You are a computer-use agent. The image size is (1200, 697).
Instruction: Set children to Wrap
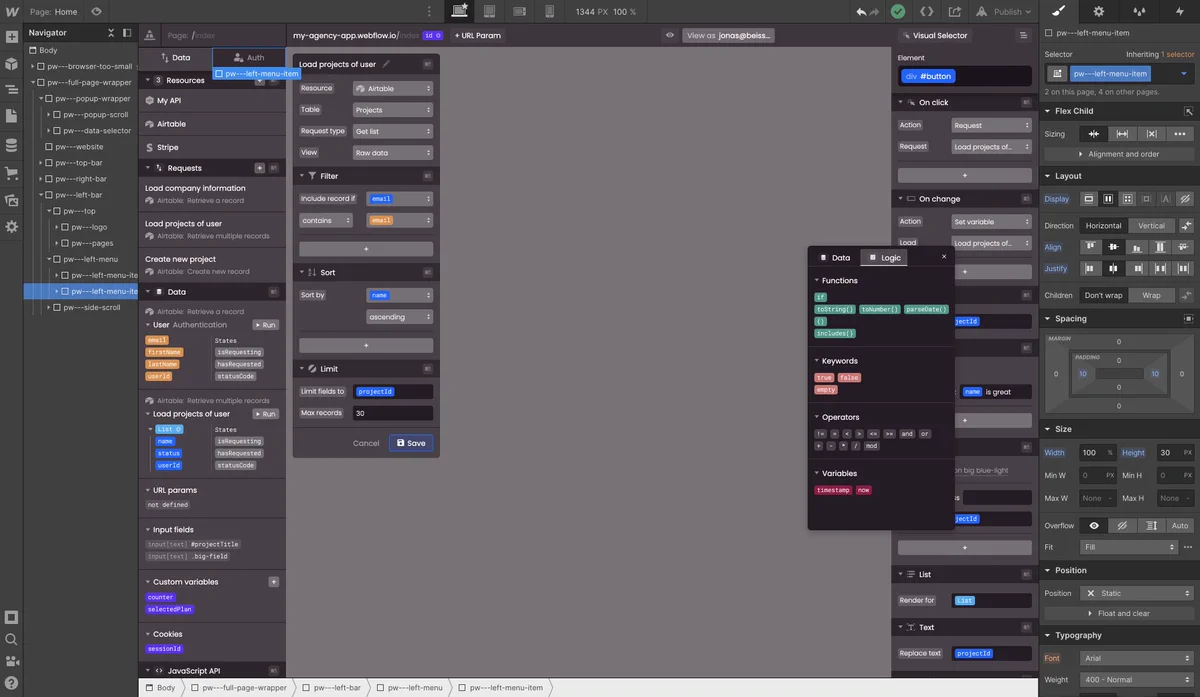[1152, 295]
